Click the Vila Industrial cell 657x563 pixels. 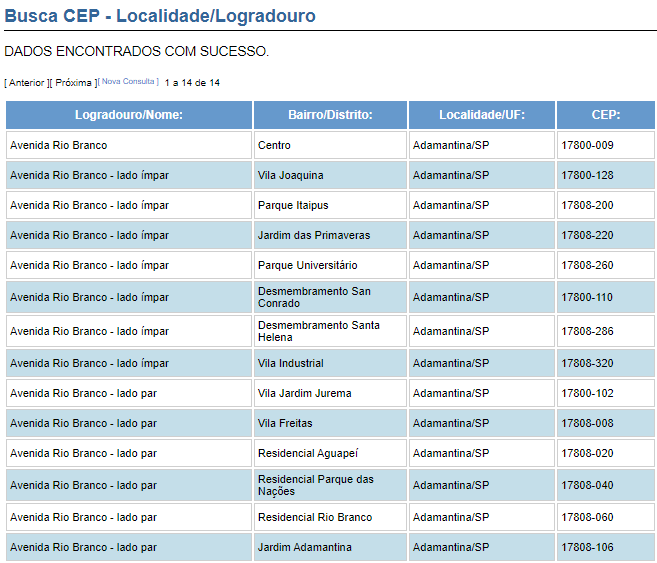pyautogui.click(x=330, y=363)
